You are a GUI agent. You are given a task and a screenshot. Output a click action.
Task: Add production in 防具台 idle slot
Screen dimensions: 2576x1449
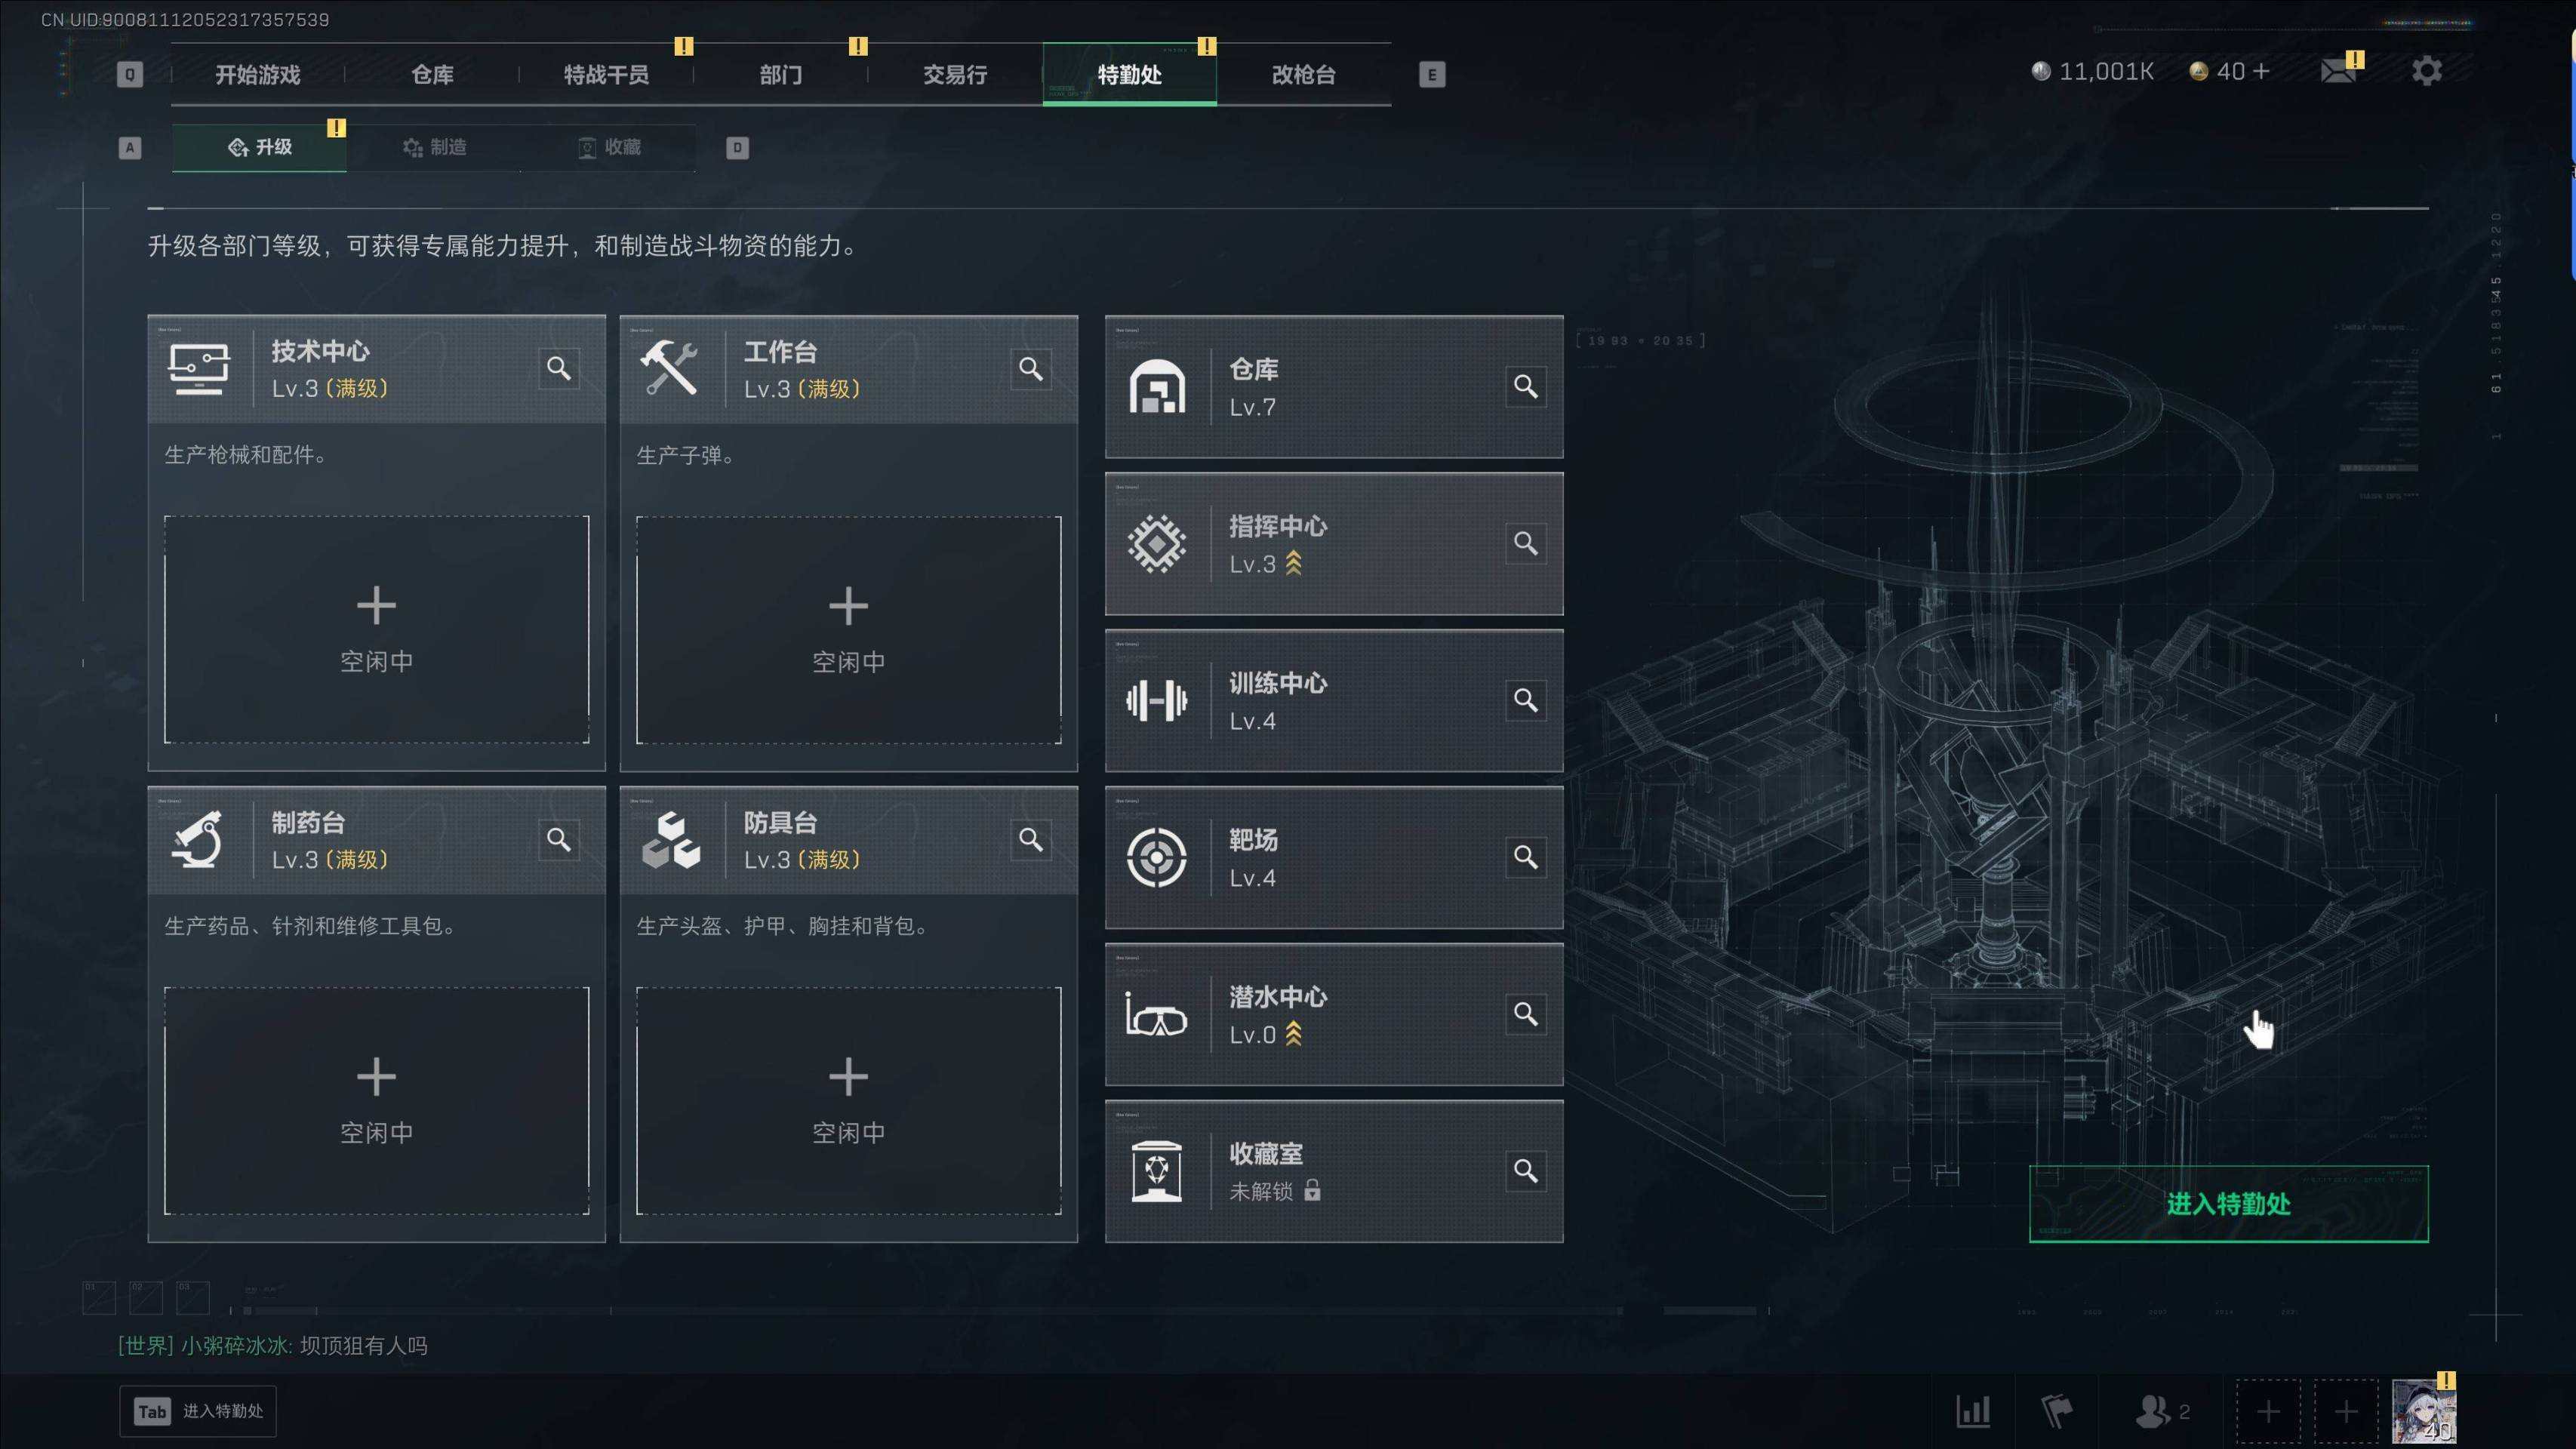point(848,1101)
